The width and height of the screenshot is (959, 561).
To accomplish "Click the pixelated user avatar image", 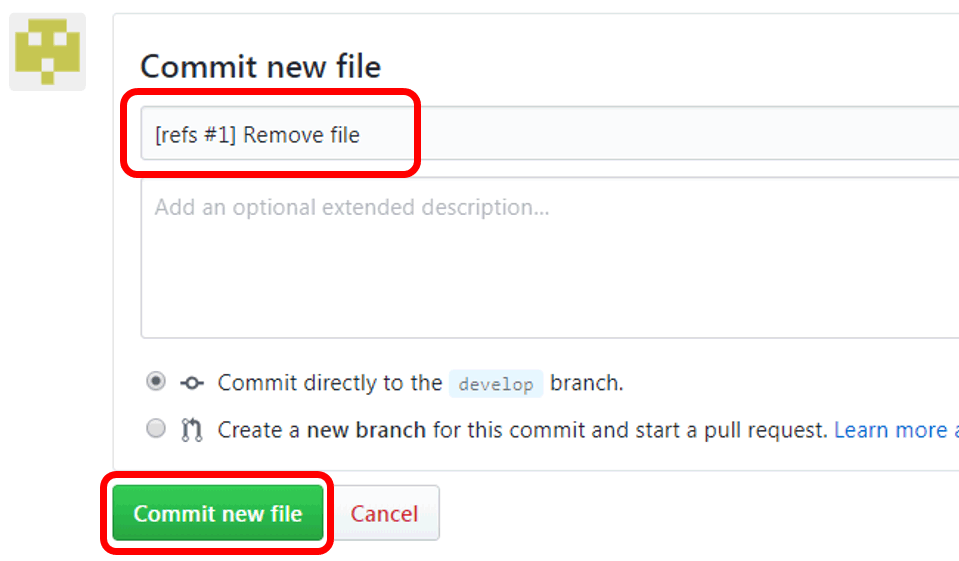I will [x=47, y=52].
